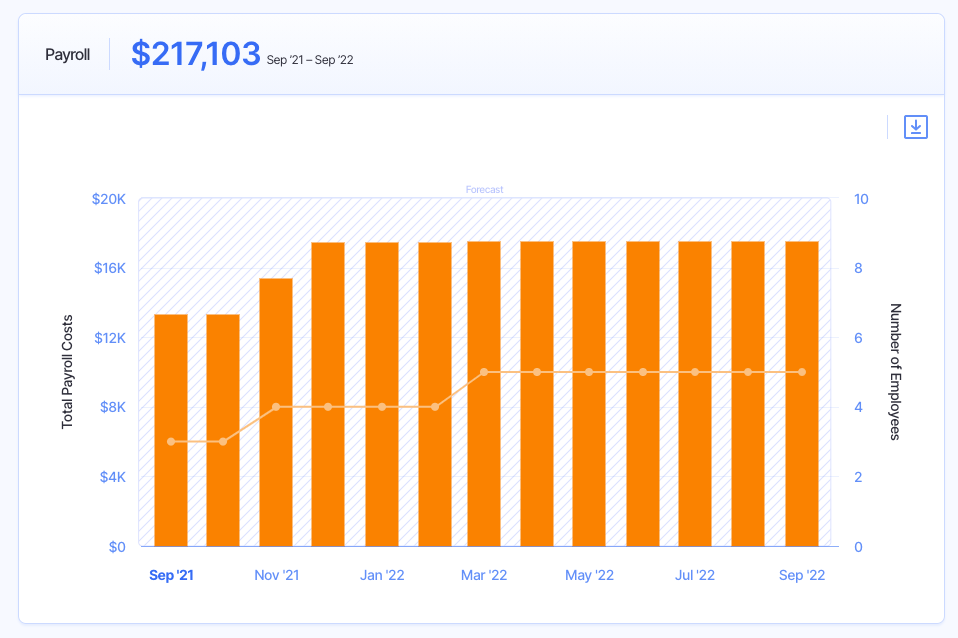Image resolution: width=958 pixels, height=638 pixels.
Task: Select the May '22 payroll bar
Action: pos(589,394)
